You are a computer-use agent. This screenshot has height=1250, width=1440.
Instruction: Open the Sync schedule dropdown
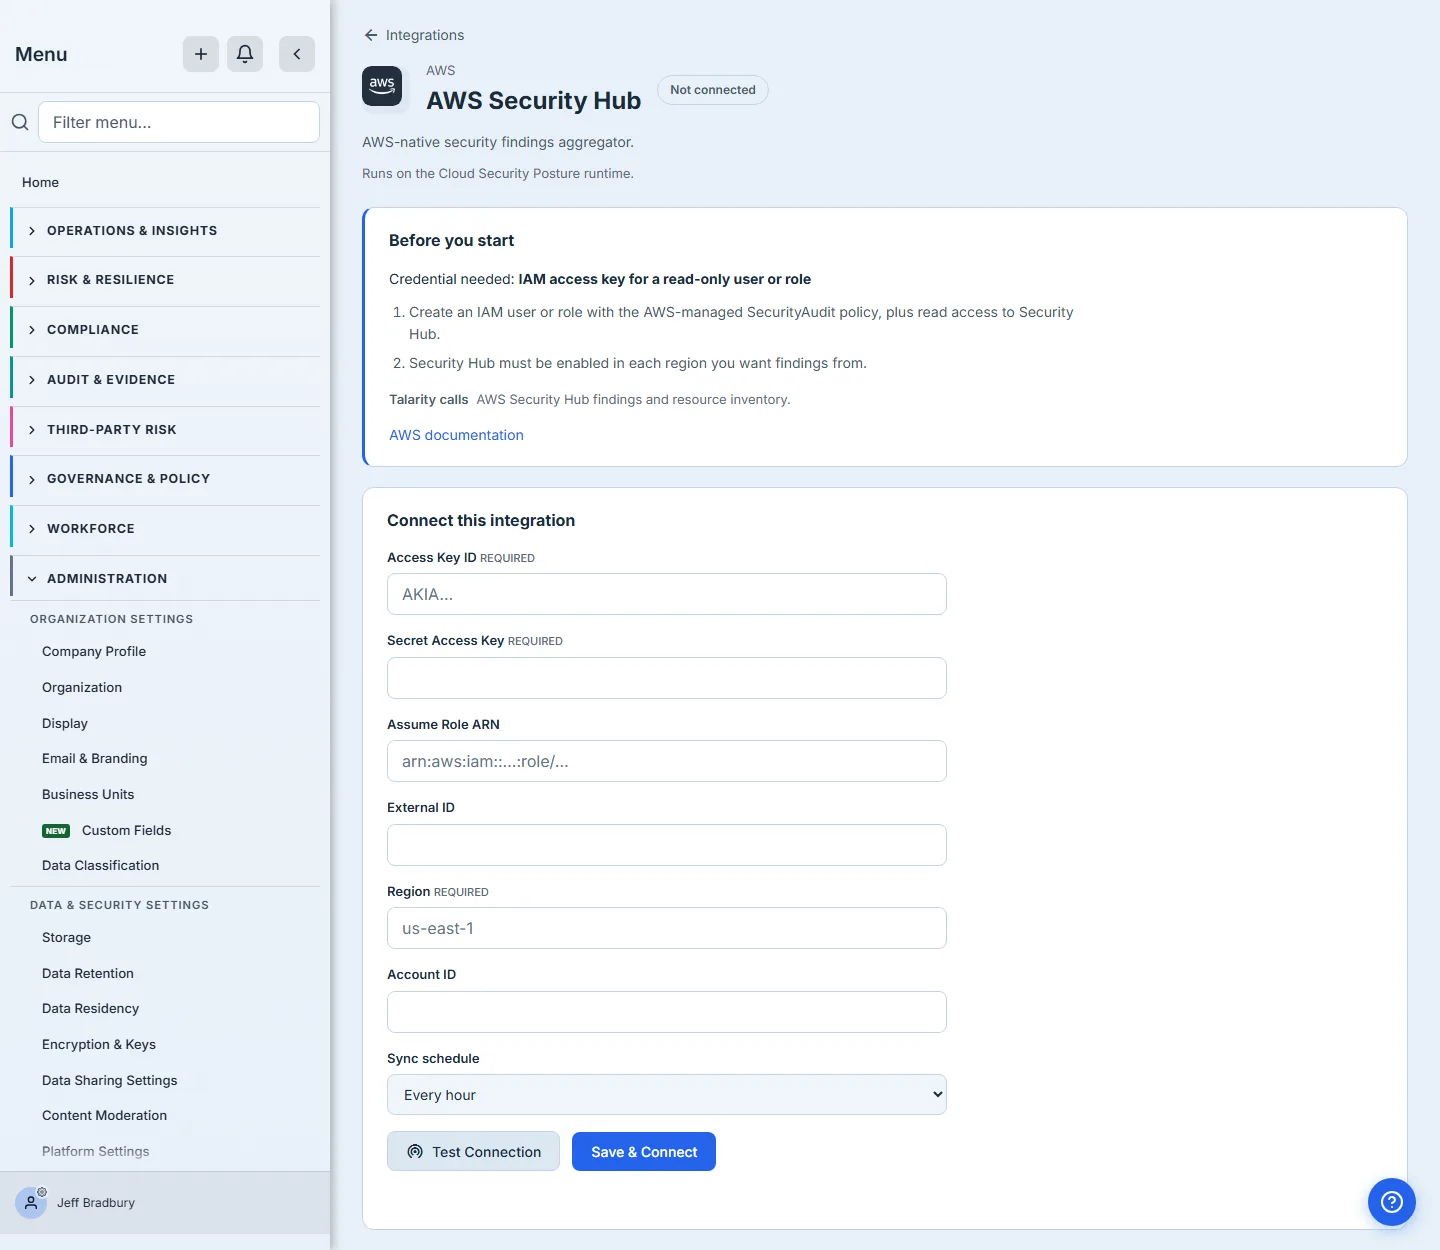click(x=667, y=1095)
